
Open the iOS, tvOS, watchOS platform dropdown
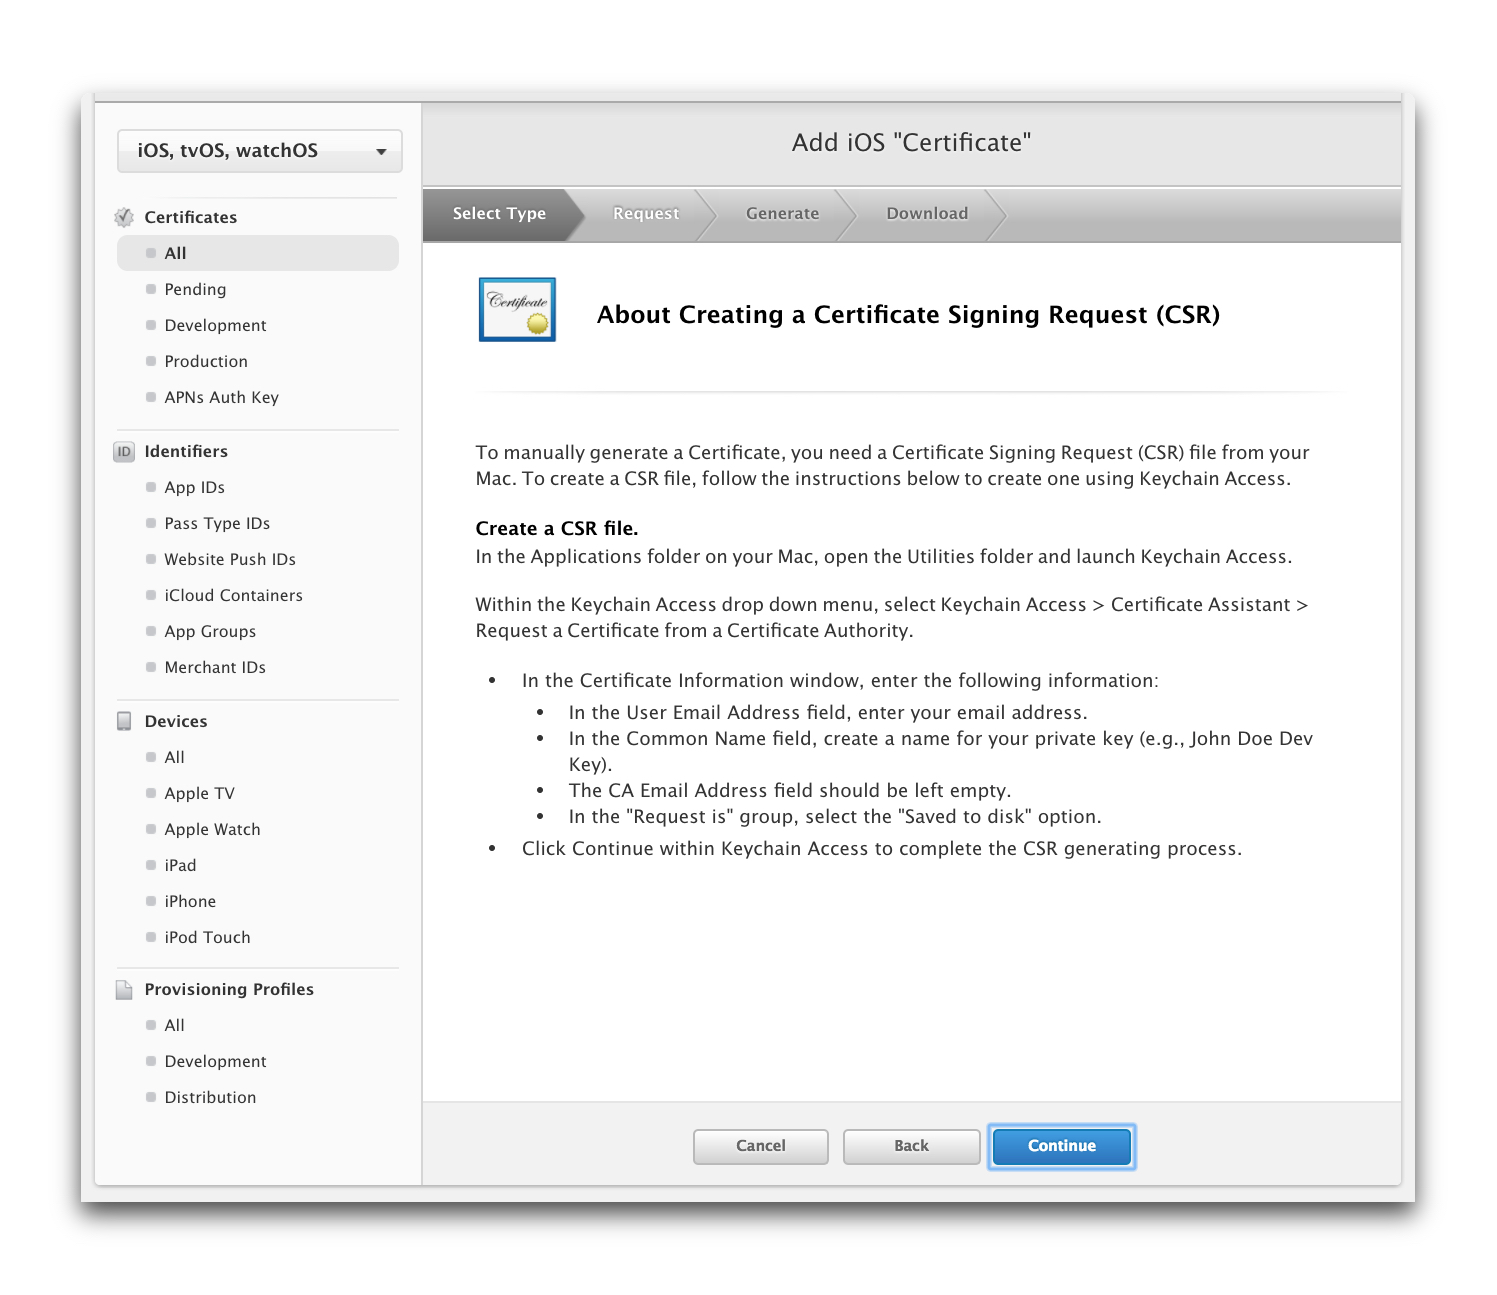pos(260,151)
